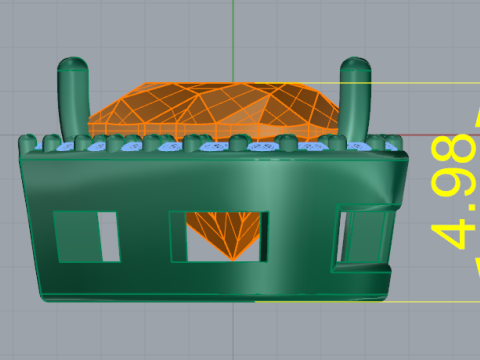Image resolution: width=480 pixels, height=360 pixels.
Task: Select the recessed cutout on right side
Action: [x=366, y=238]
